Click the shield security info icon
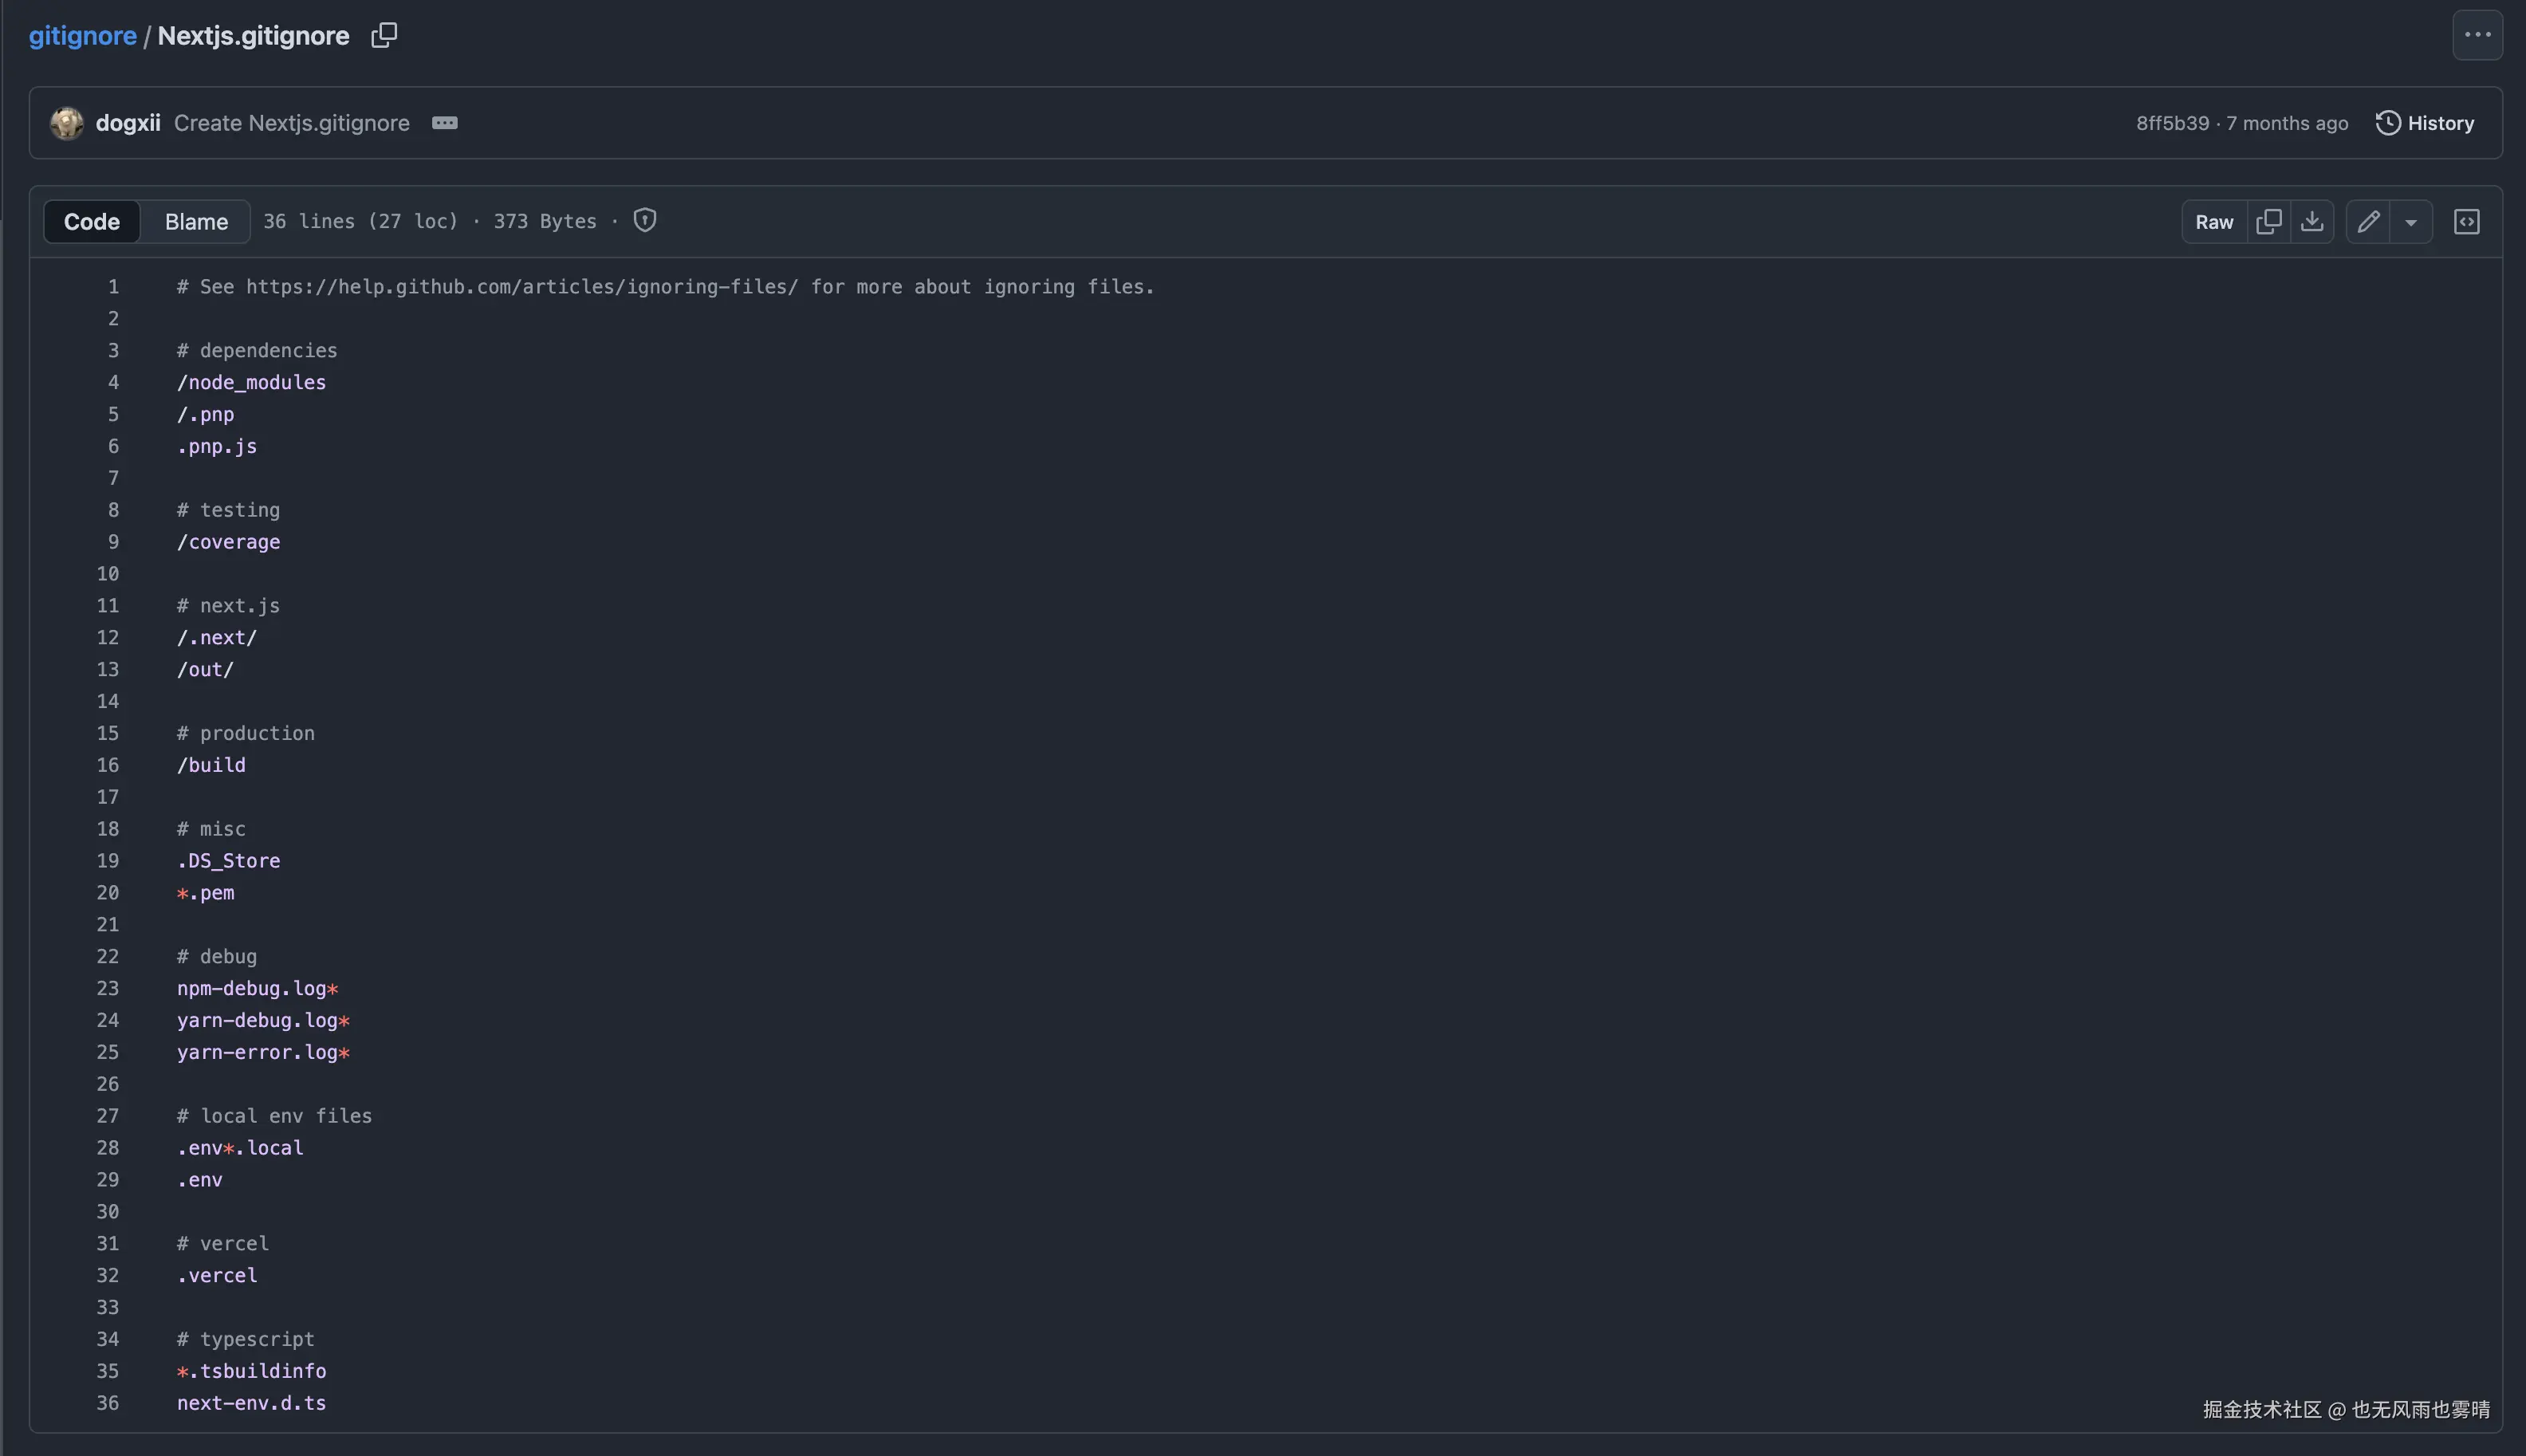The width and height of the screenshot is (2526, 1456). tap(645, 220)
